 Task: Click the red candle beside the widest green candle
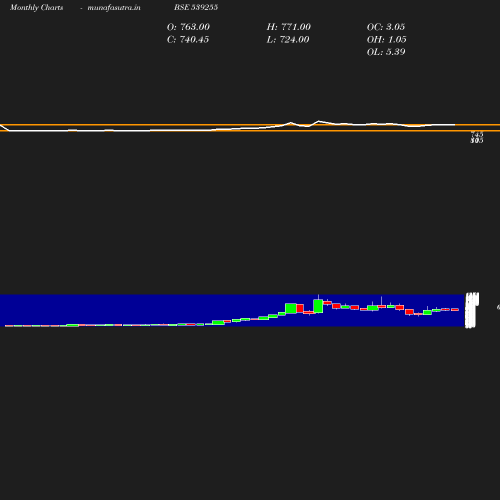300,308
